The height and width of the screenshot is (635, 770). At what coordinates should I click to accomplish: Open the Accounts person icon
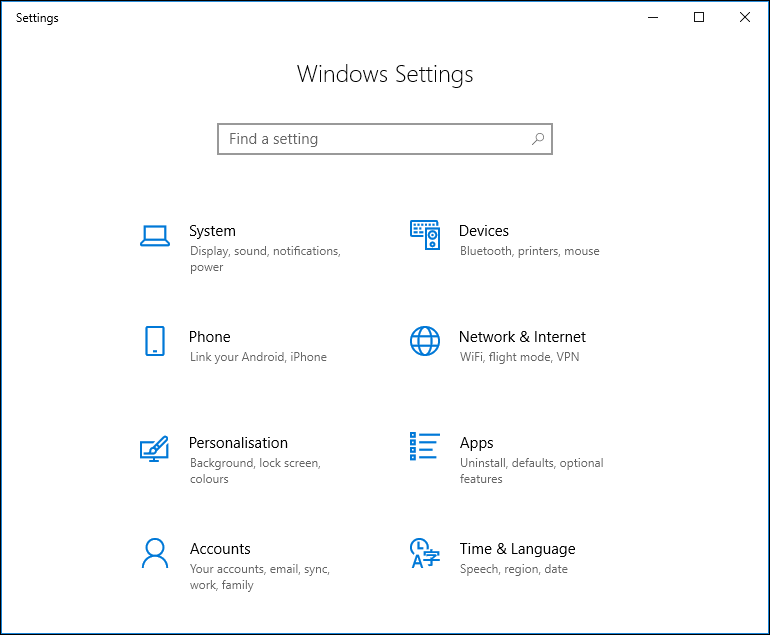click(155, 553)
